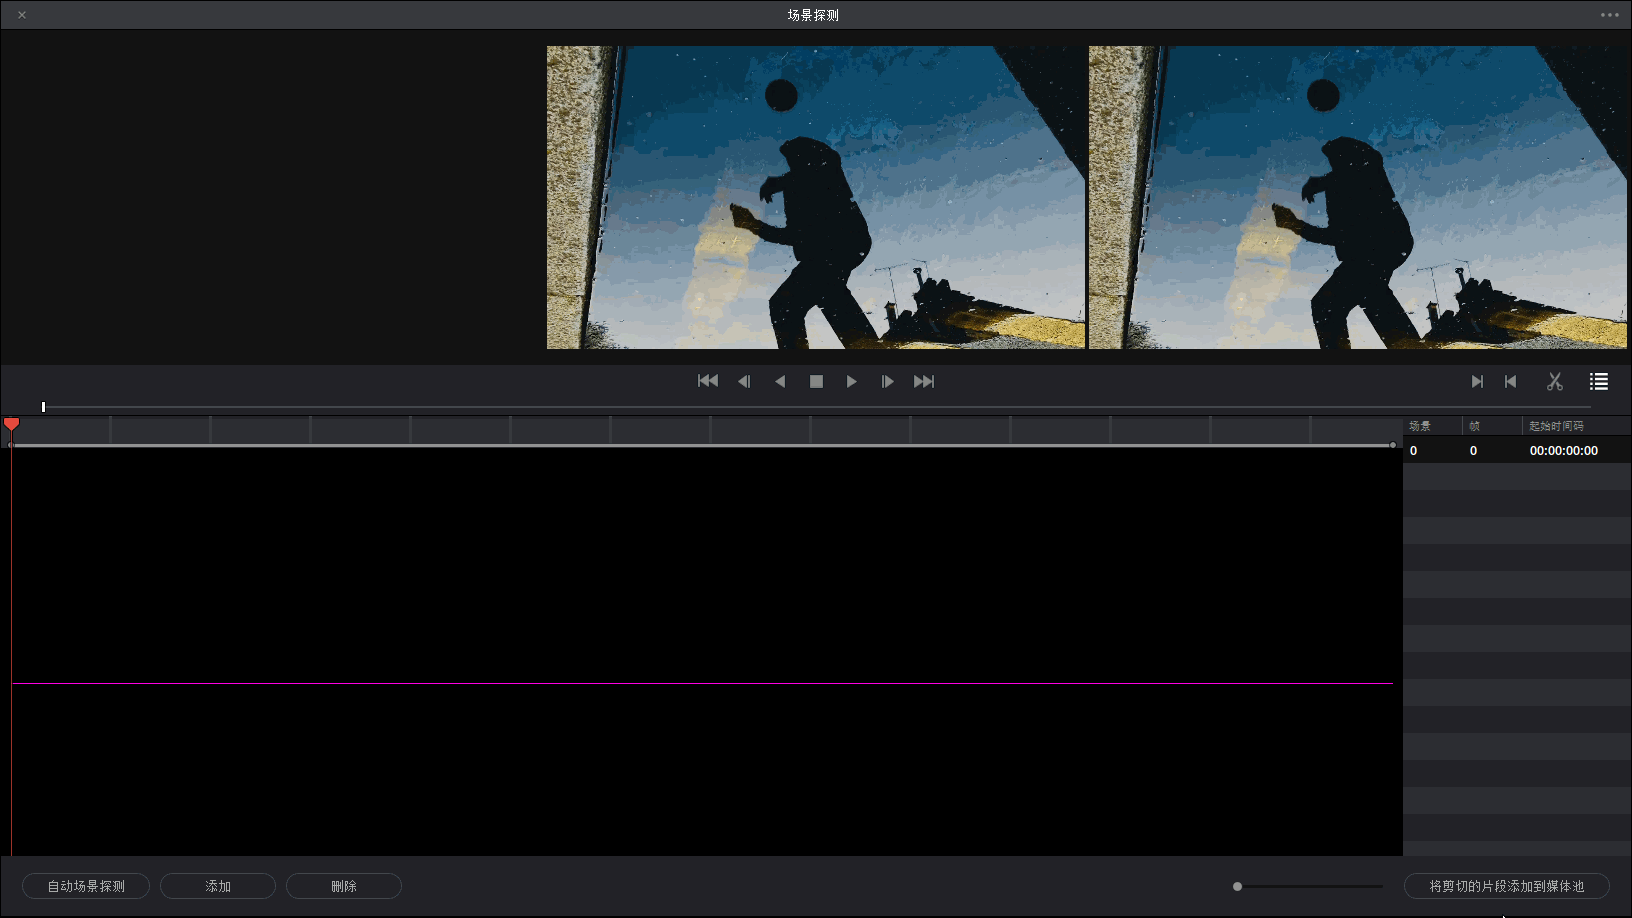Click the right end handle of timeline bar

(1392, 445)
